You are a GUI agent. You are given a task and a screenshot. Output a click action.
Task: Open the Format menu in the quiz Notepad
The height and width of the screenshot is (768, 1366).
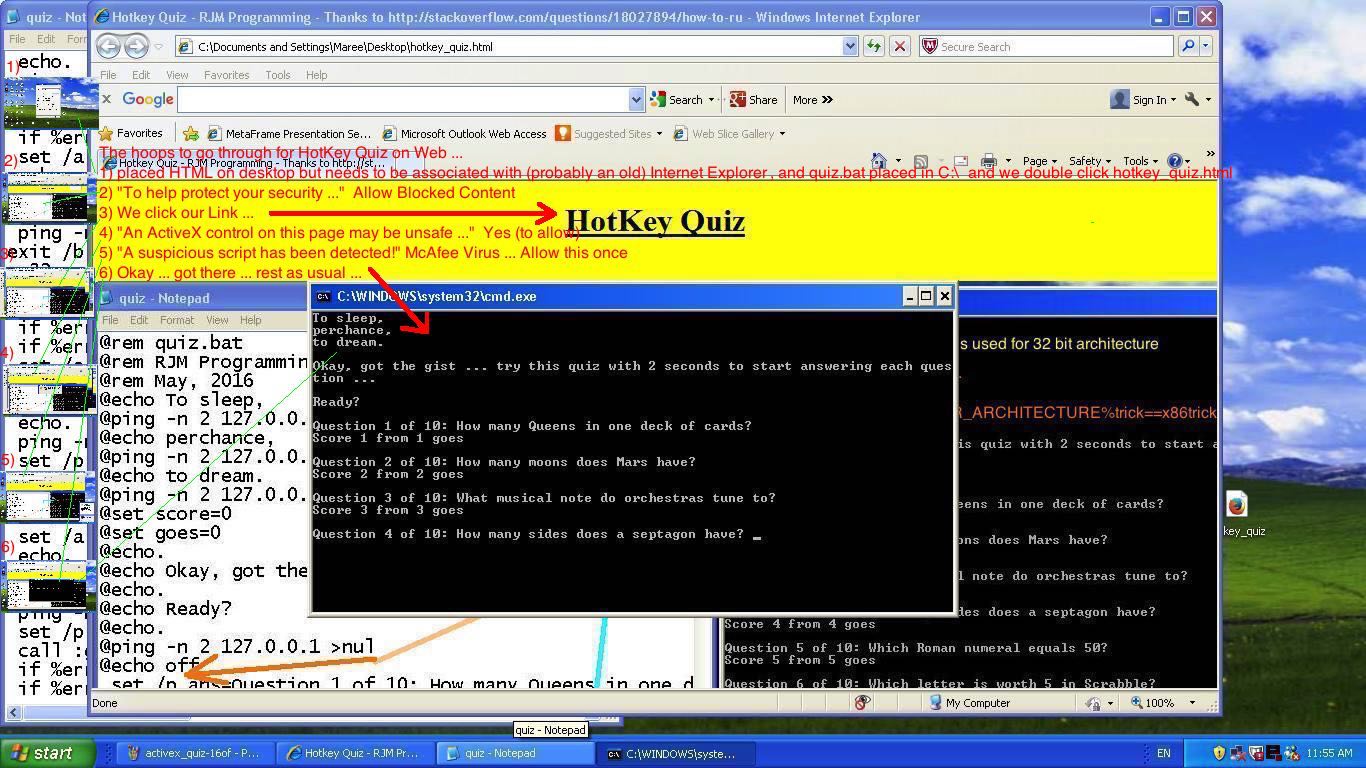click(176, 320)
